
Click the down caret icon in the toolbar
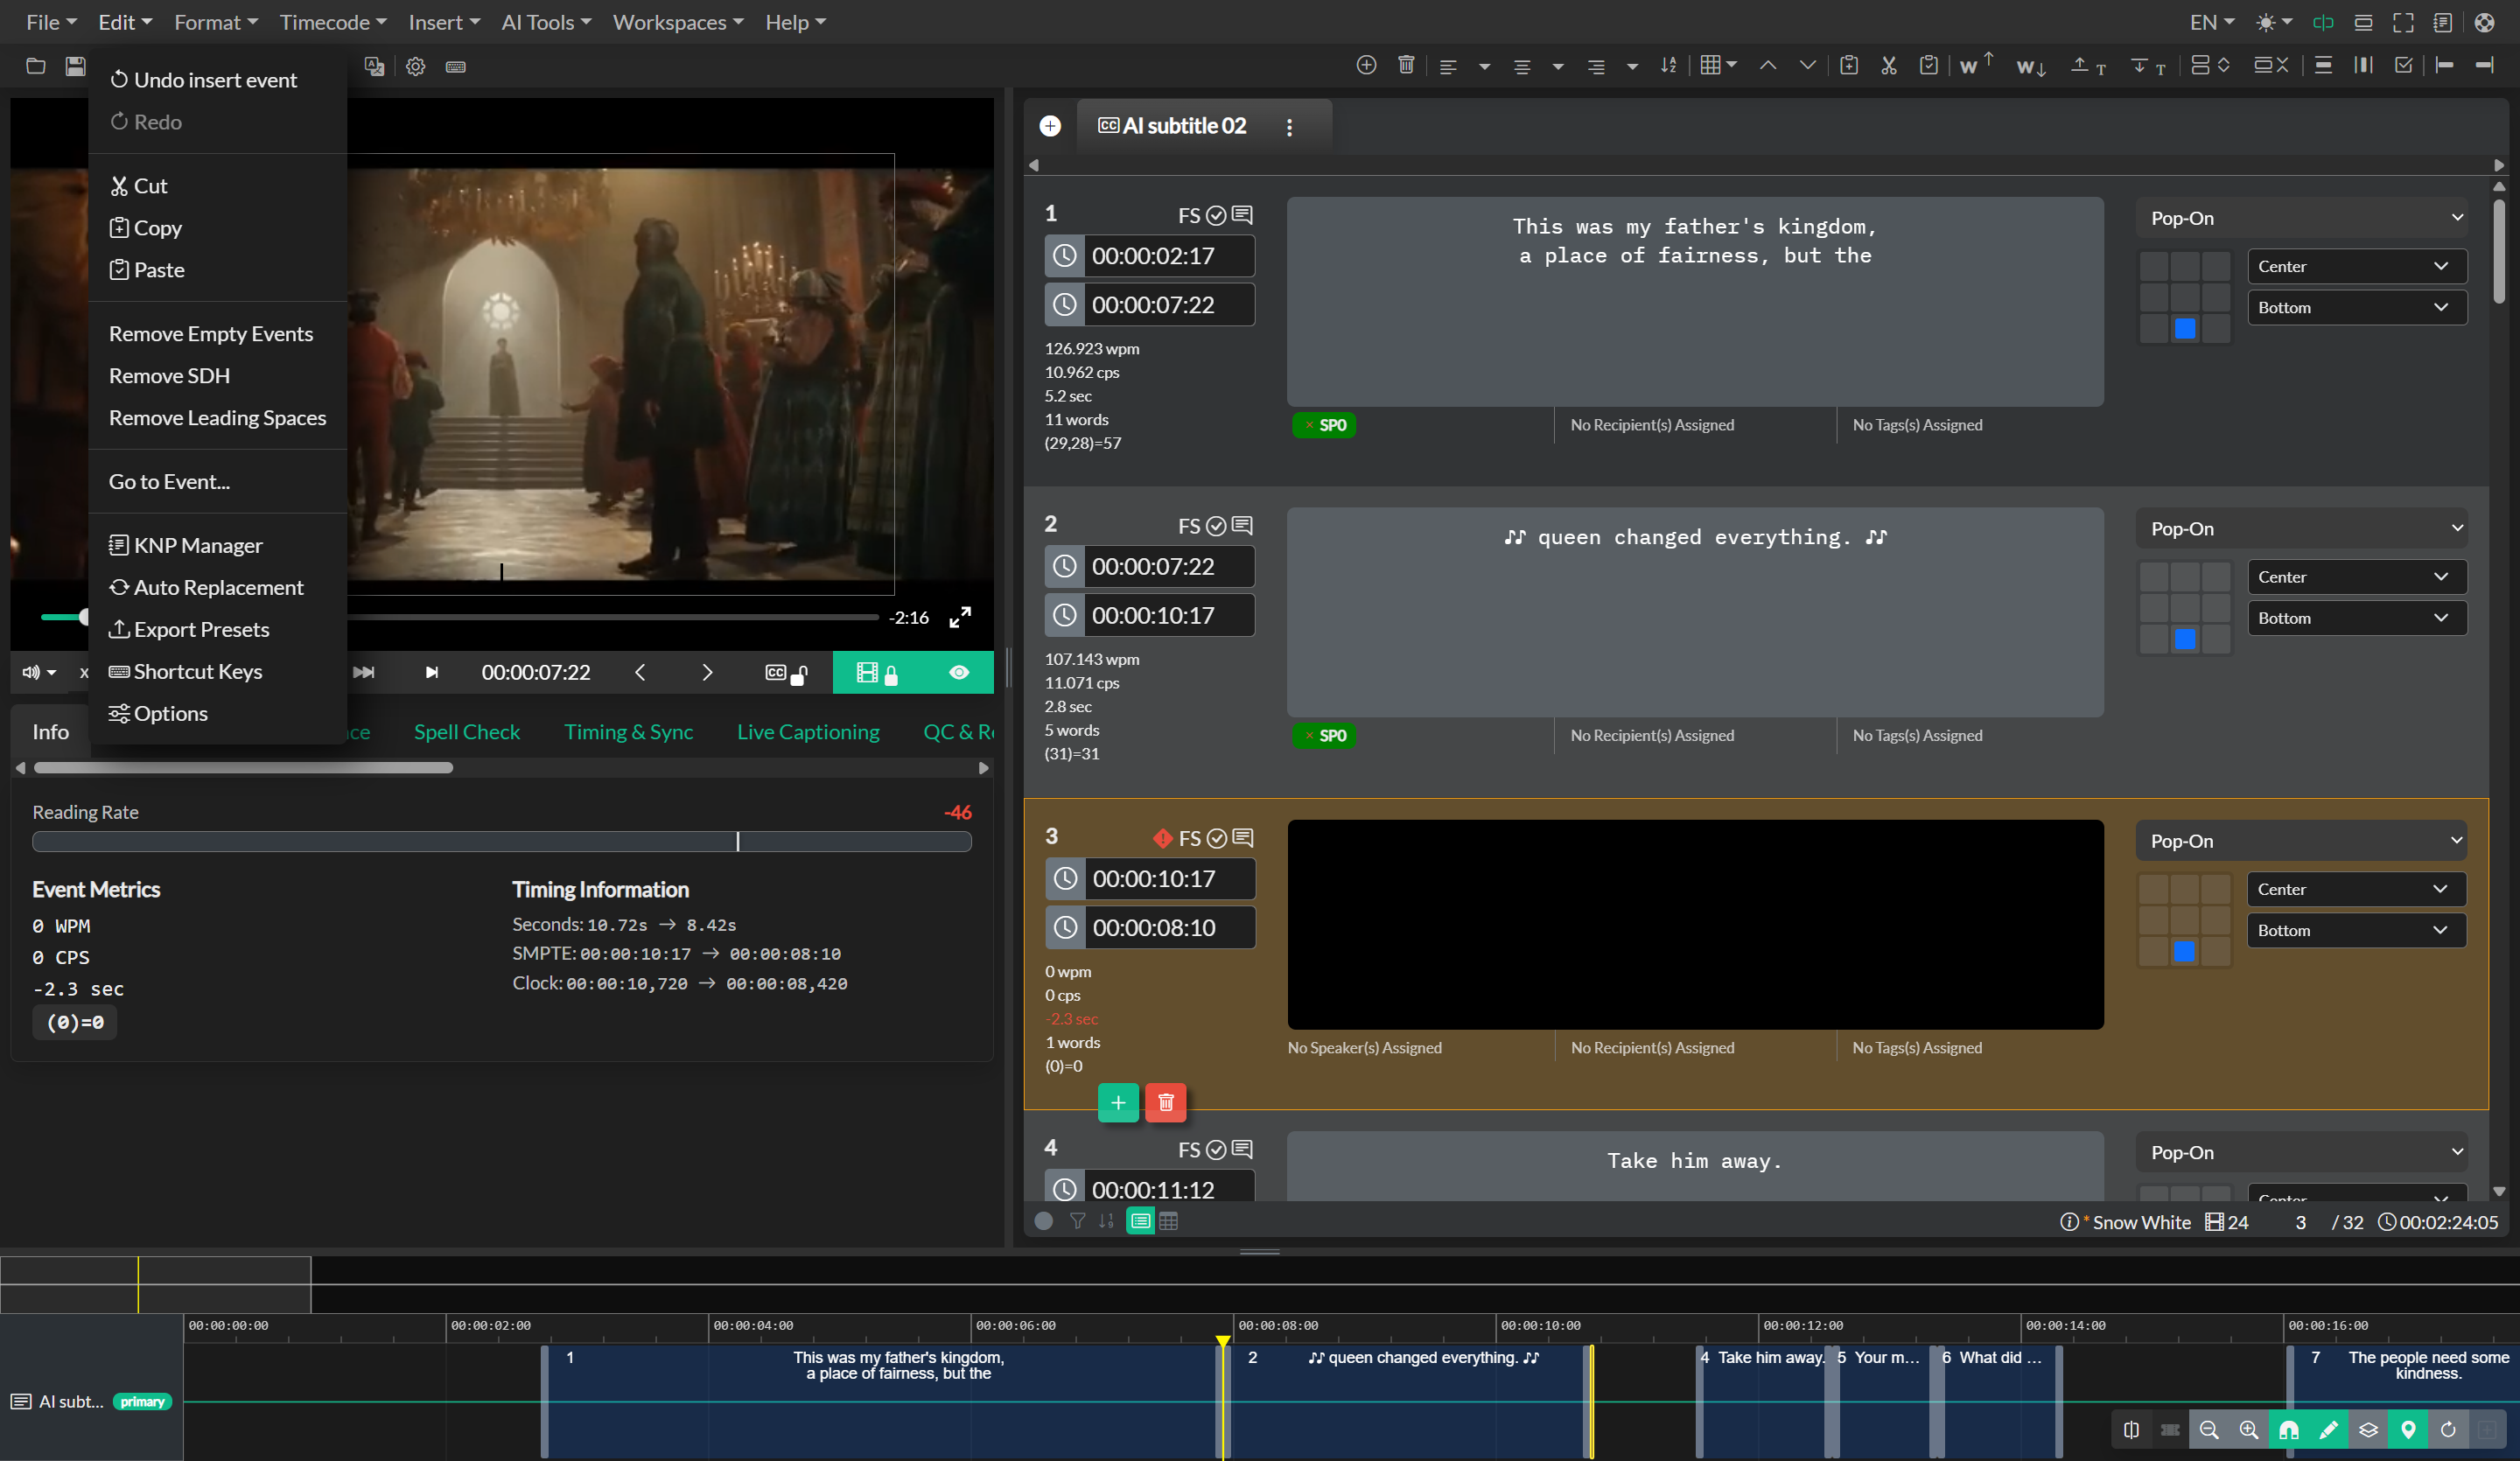coord(1807,65)
